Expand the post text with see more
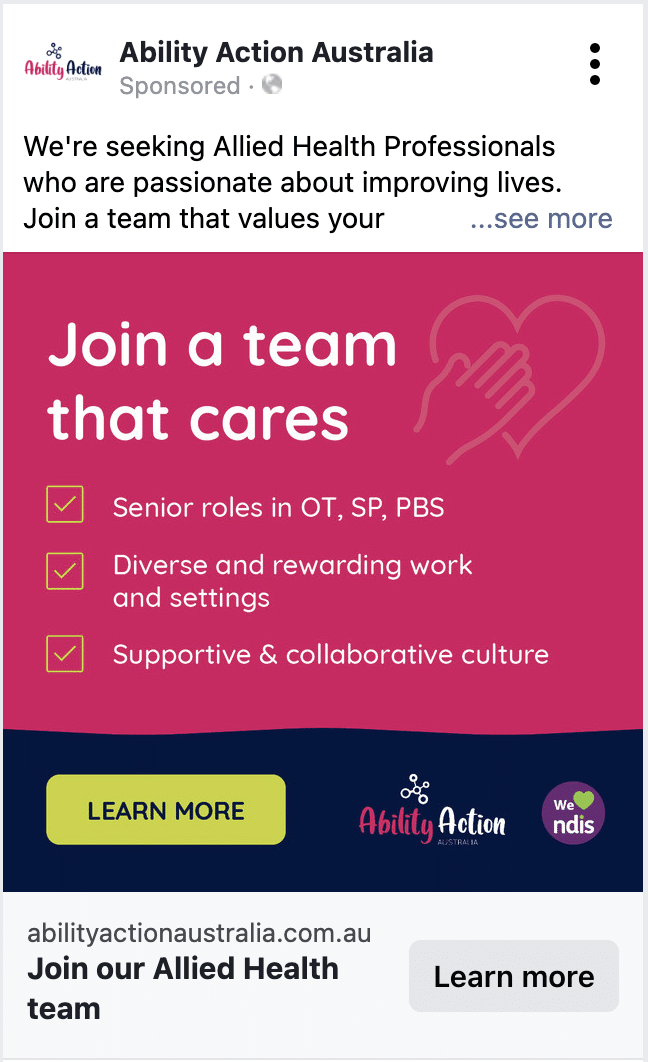The width and height of the screenshot is (648, 1062). tap(541, 218)
